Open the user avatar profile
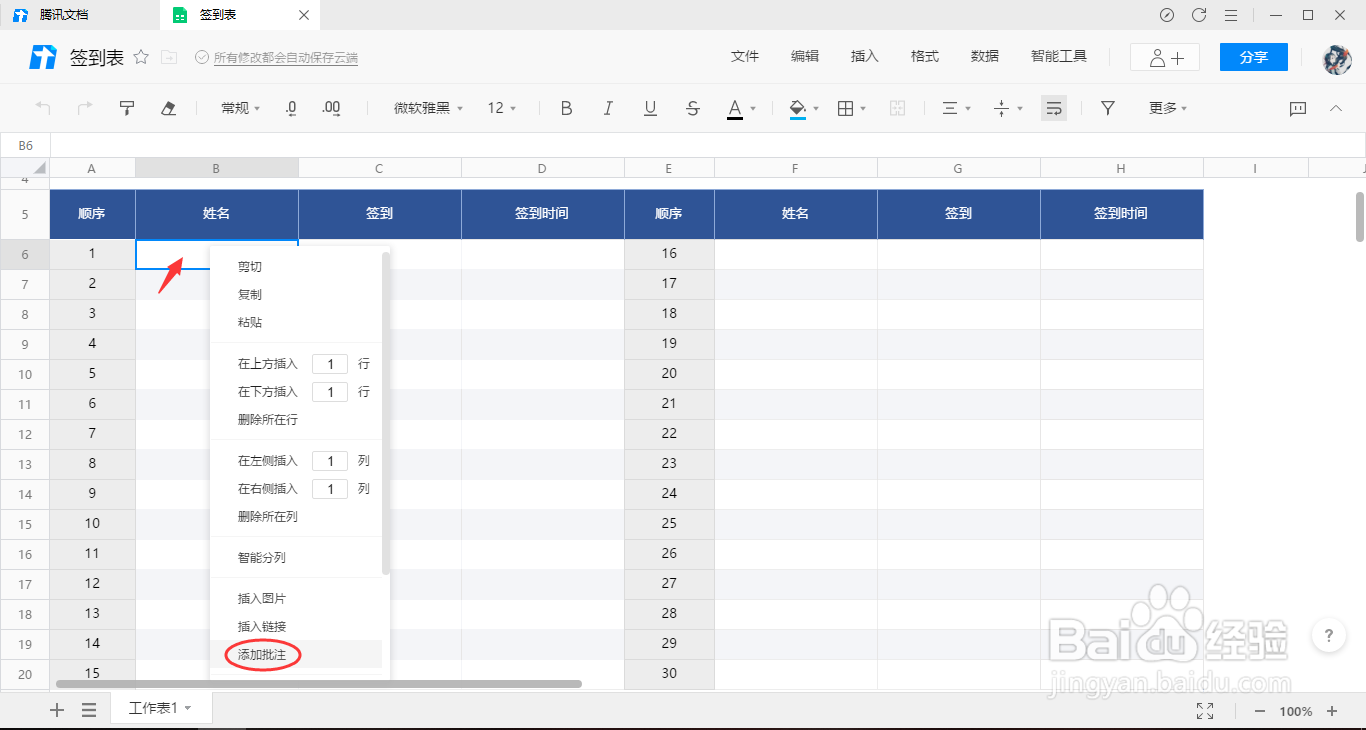The width and height of the screenshot is (1366, 730). click(x=1337, y=58)
